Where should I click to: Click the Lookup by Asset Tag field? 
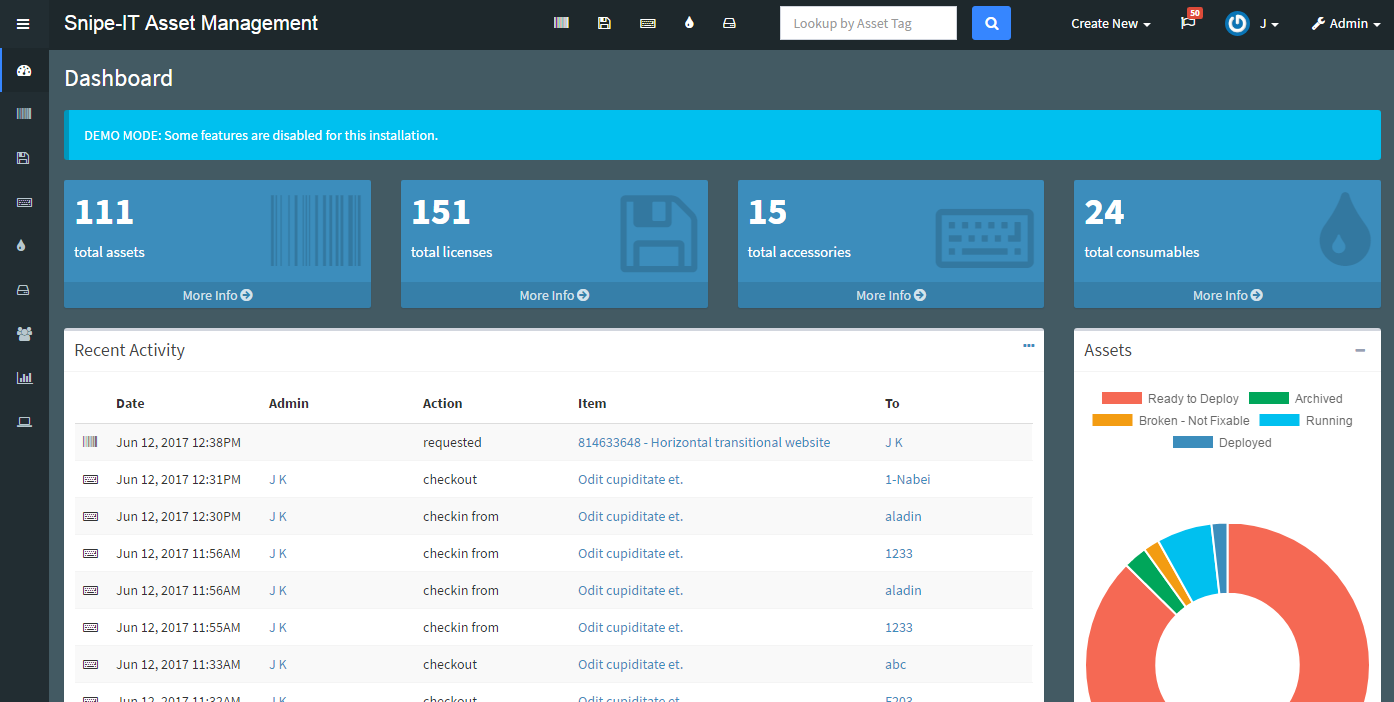coord(868,23)
